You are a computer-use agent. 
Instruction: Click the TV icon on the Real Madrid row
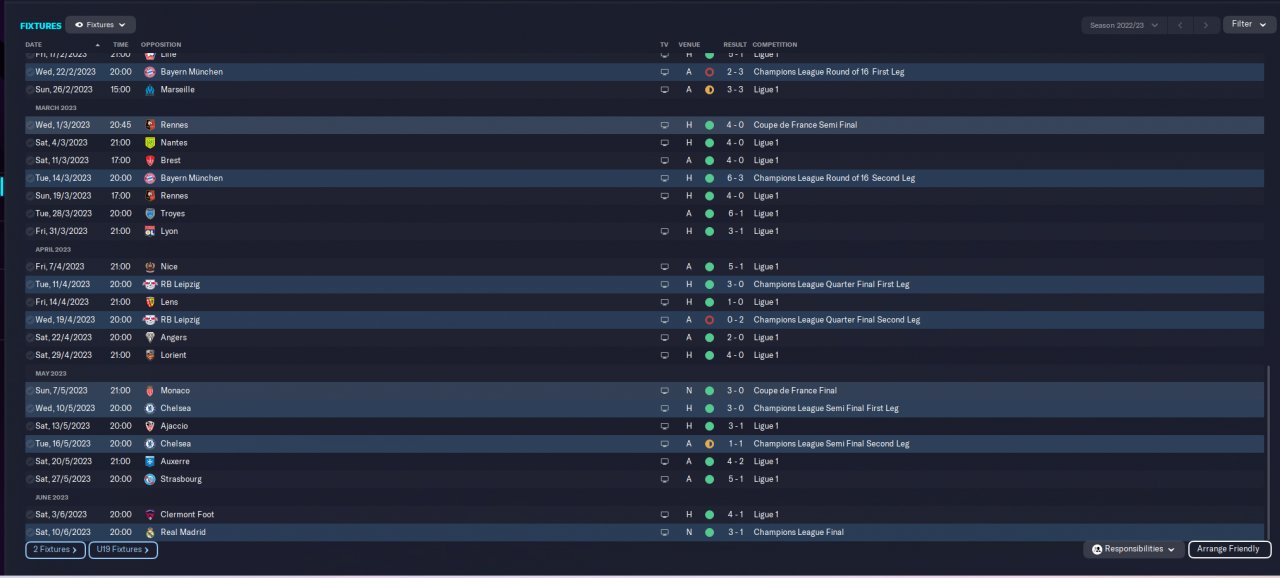click(664, 532)
